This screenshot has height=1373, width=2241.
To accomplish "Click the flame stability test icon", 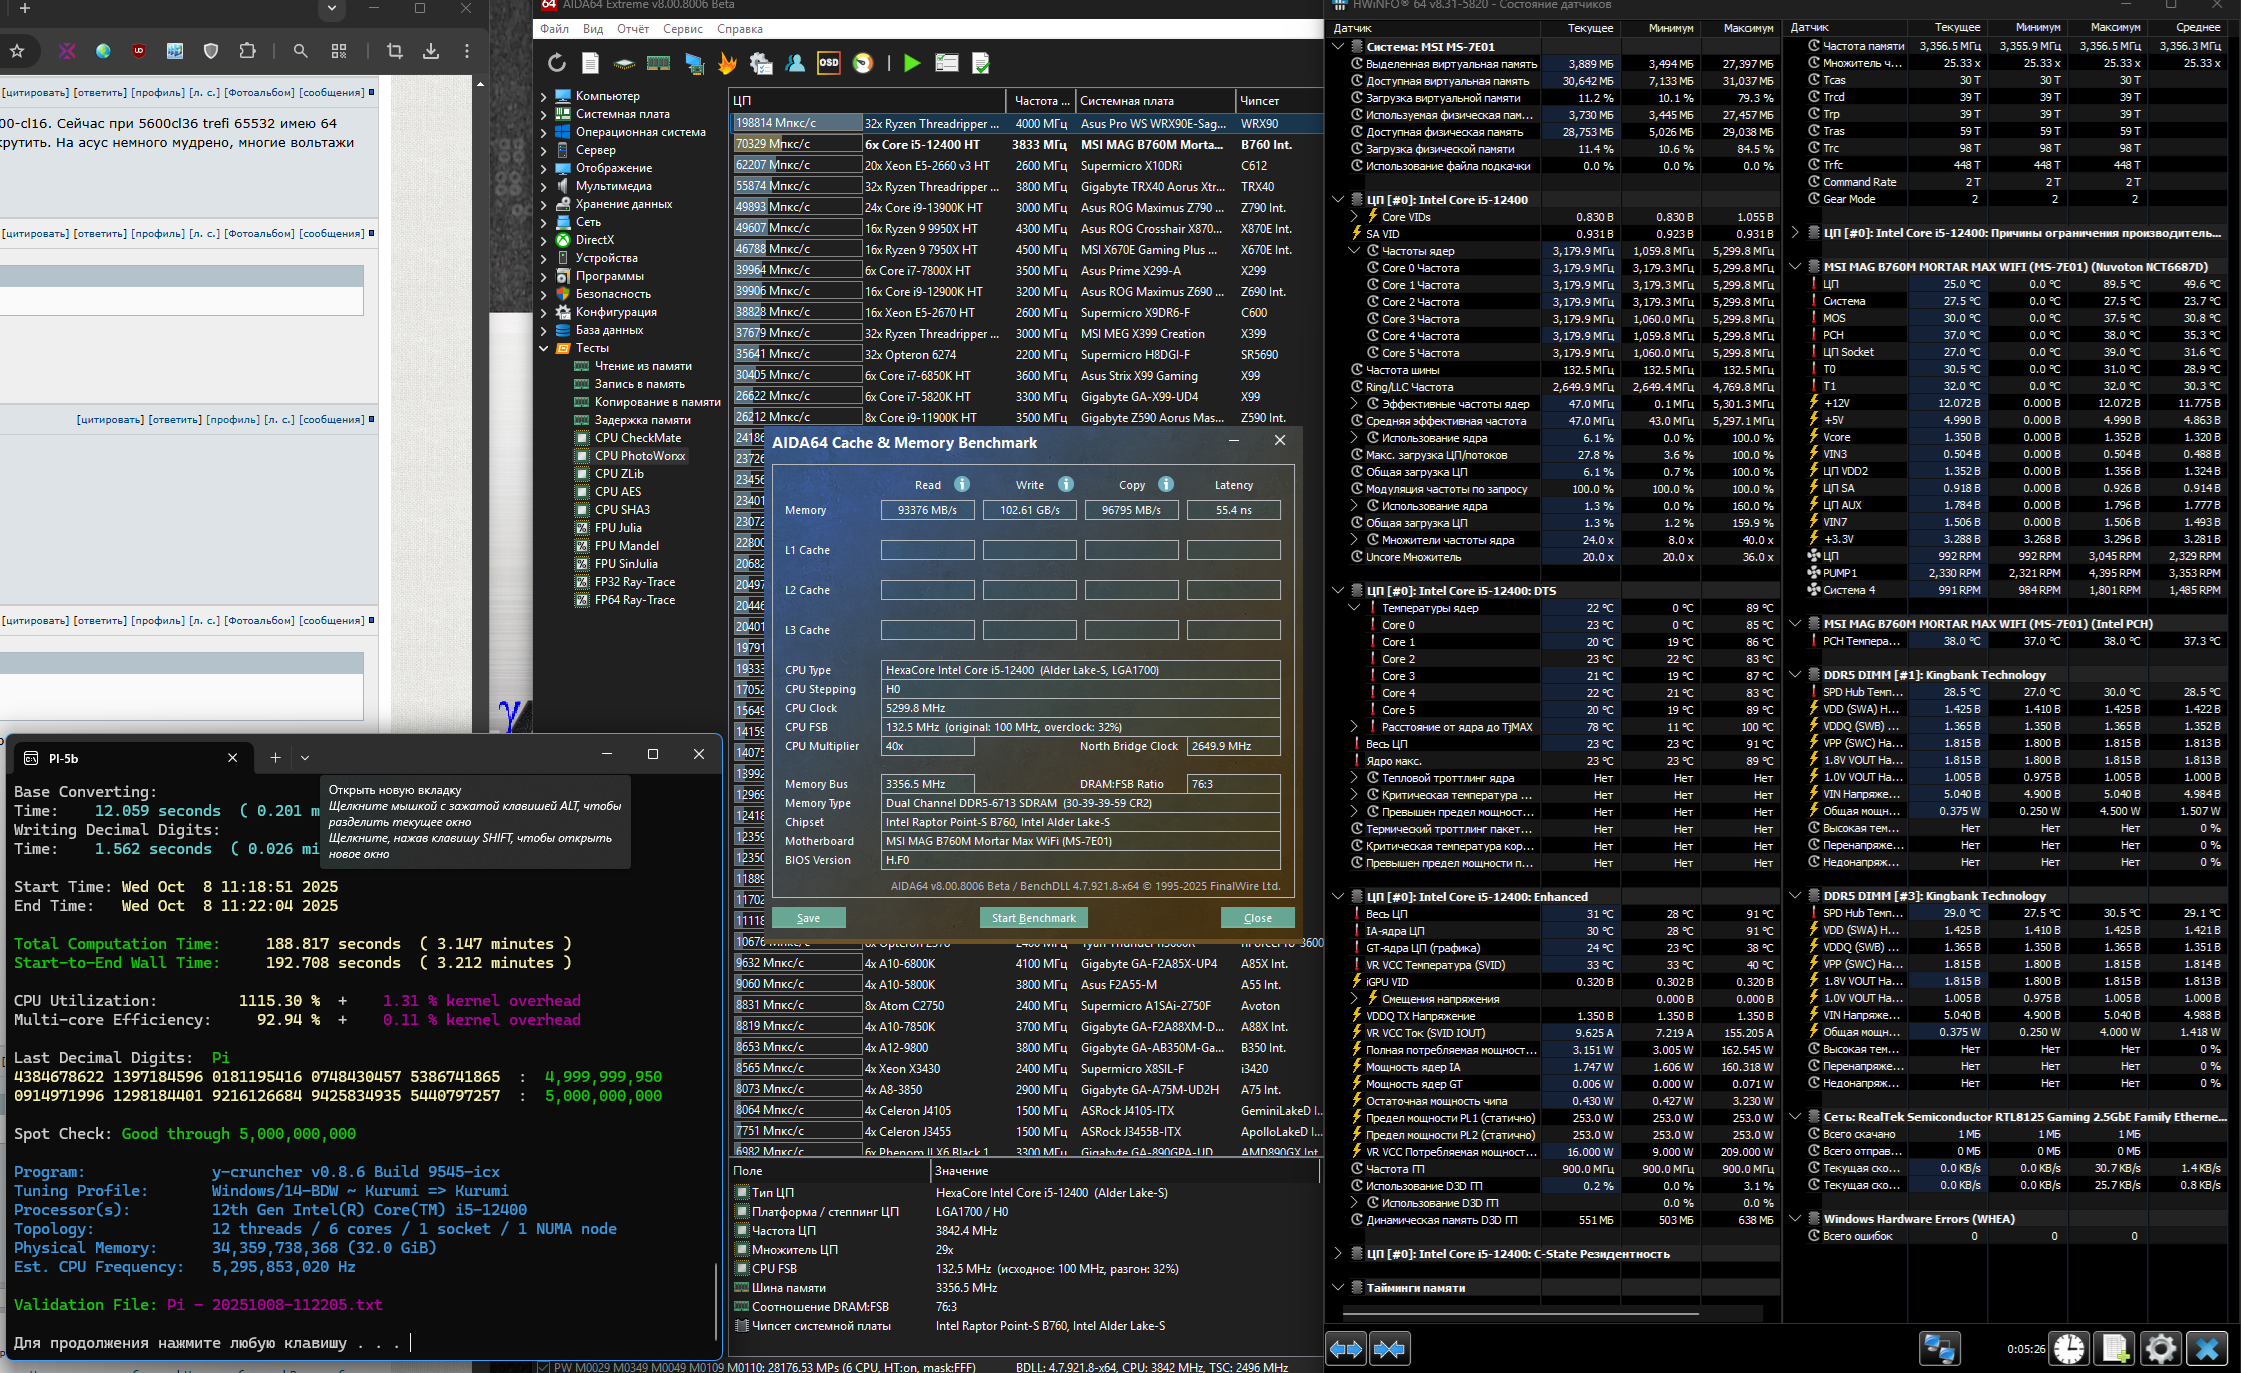I will click(x=727, y=63).
